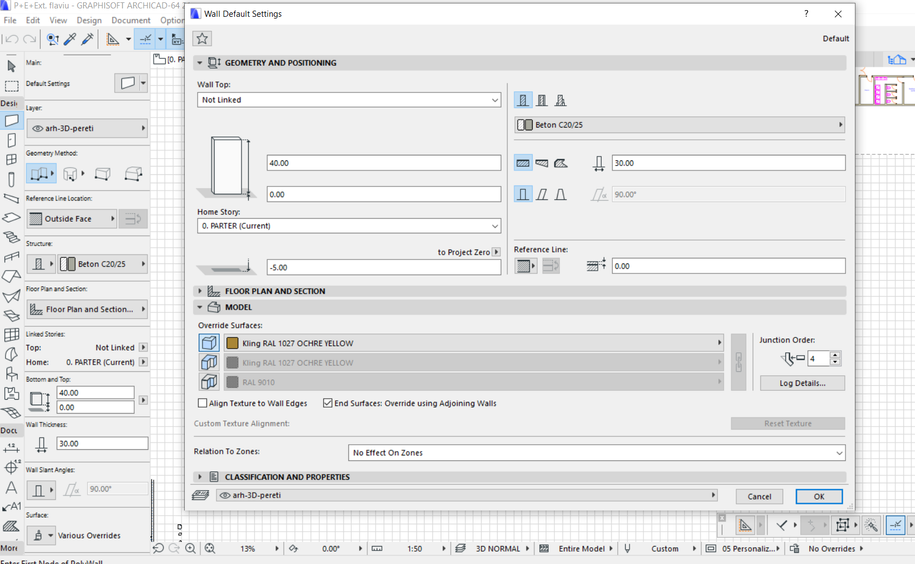Expand Classification and Properties section
This screenshot has width=915, height=564.
(x=200, y=477)
